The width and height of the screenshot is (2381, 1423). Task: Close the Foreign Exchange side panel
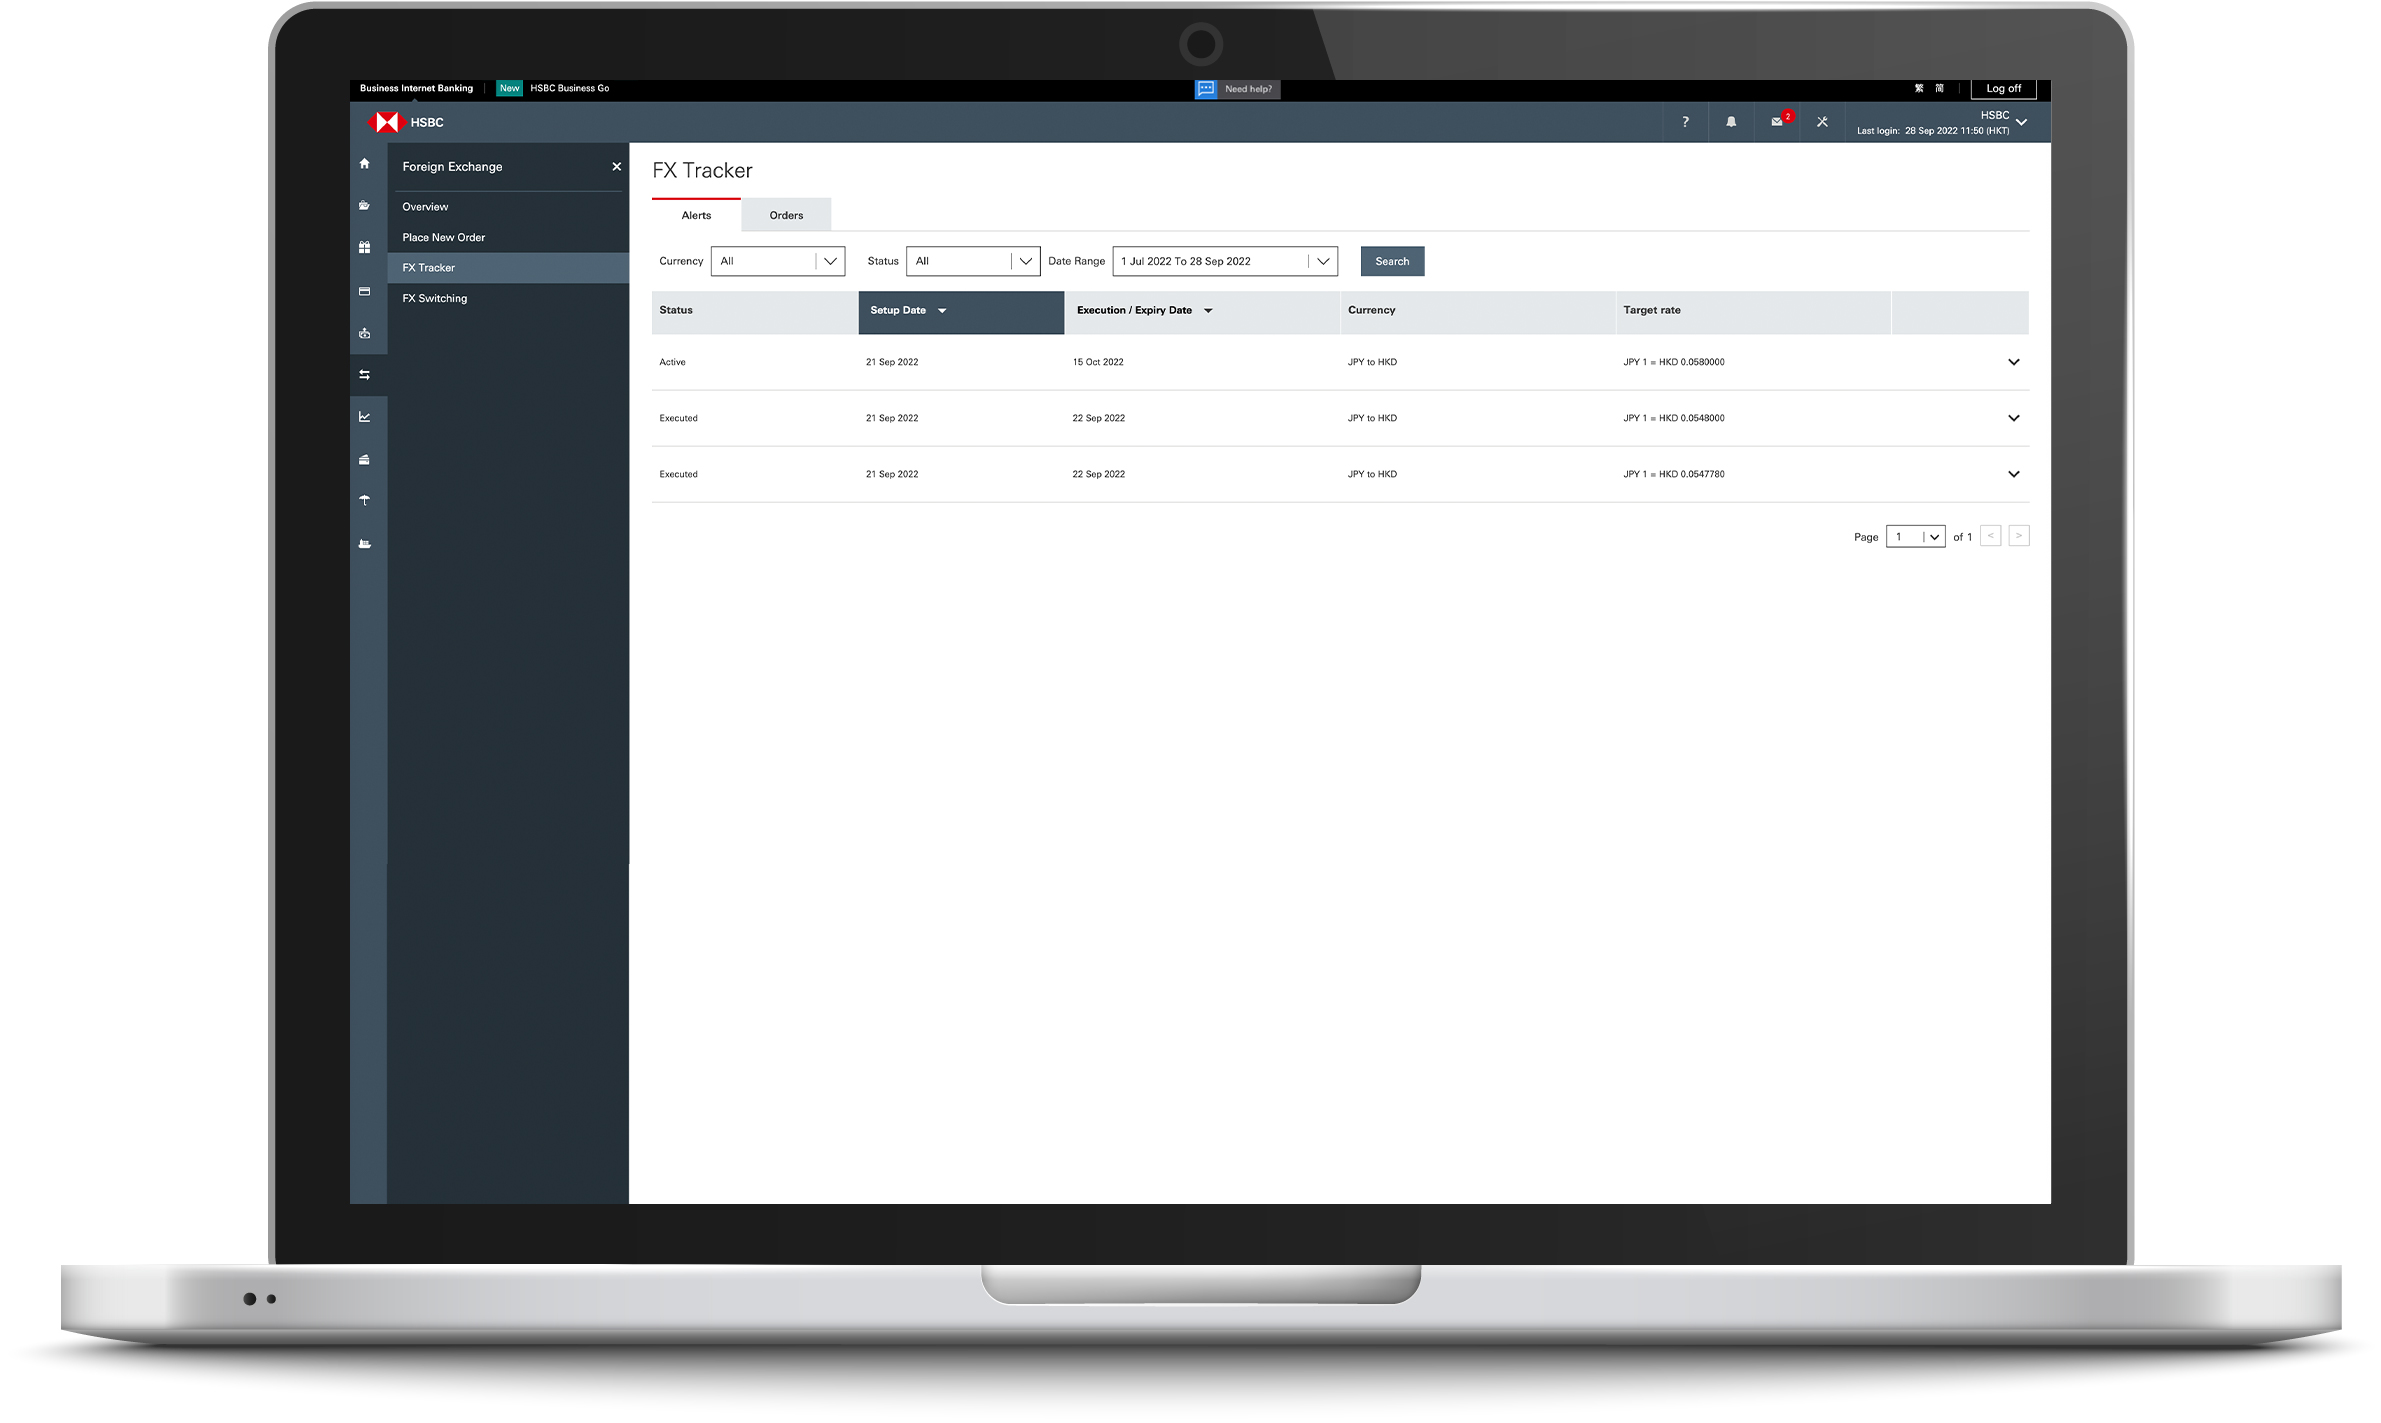[616, 167]
